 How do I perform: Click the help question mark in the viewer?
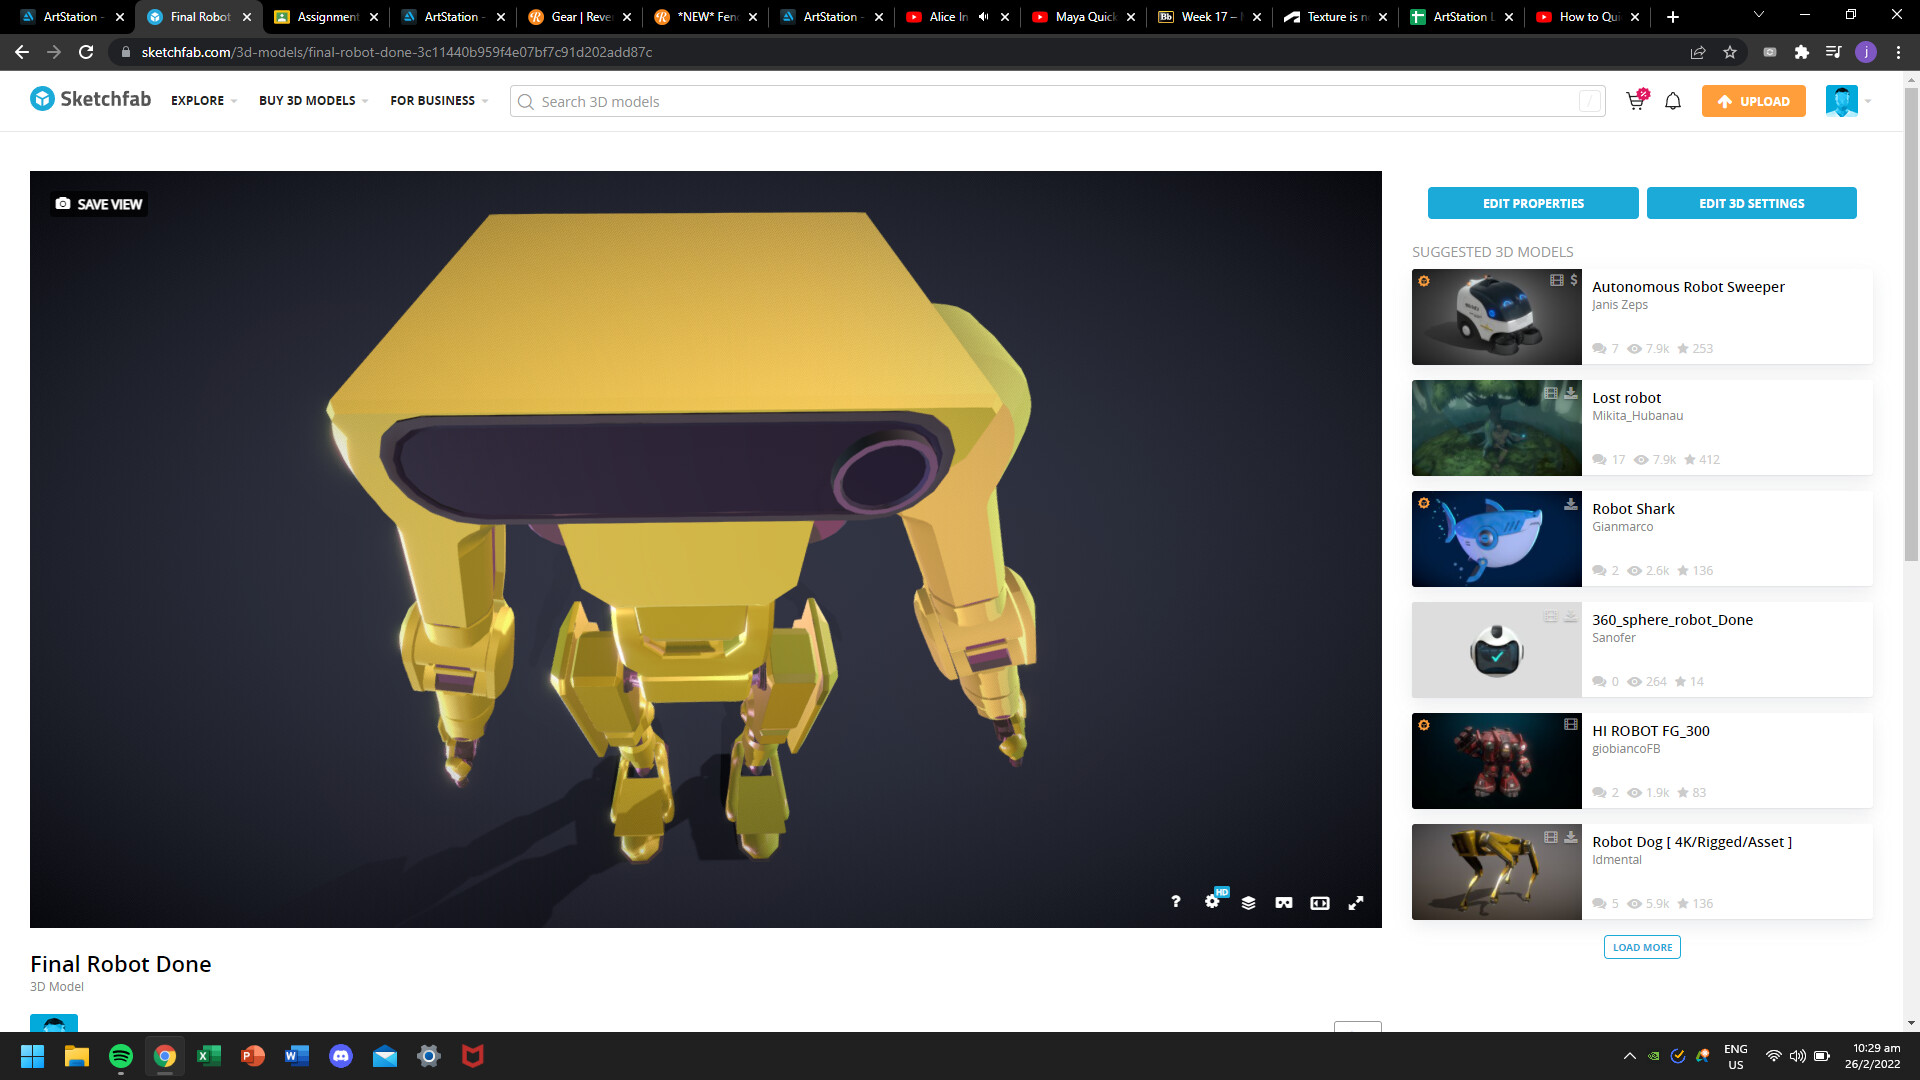(1176, 902)
